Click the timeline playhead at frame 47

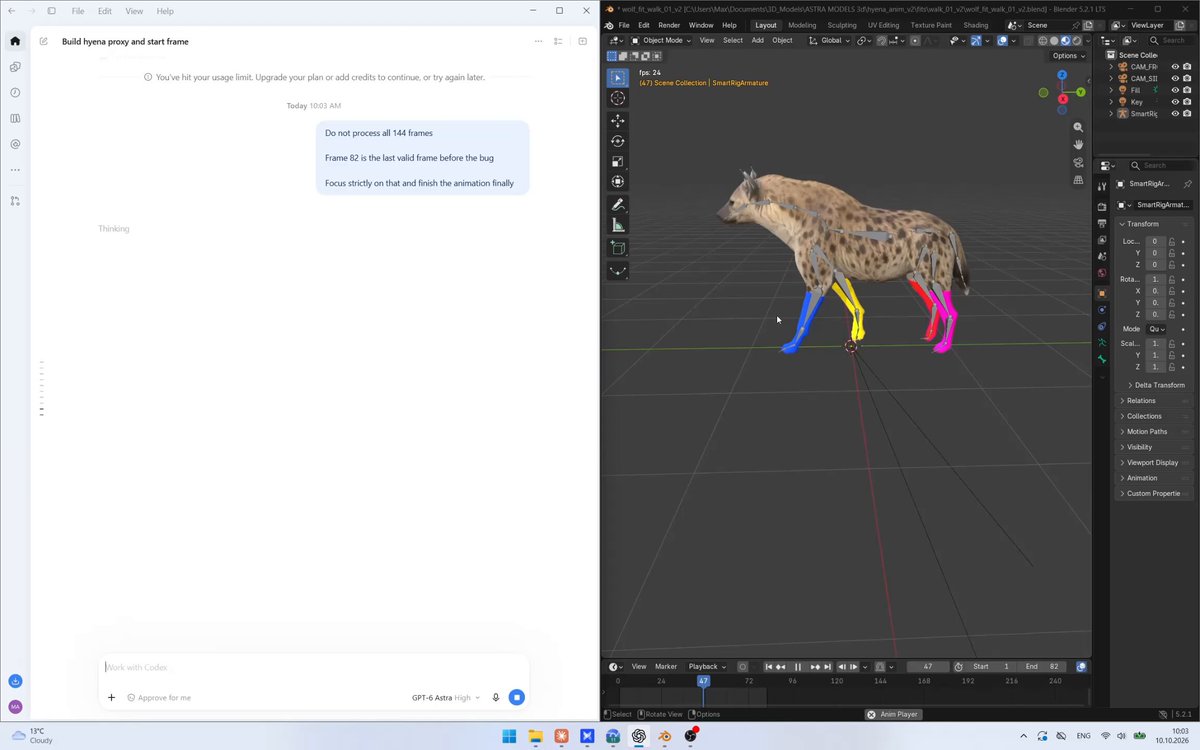703,681
